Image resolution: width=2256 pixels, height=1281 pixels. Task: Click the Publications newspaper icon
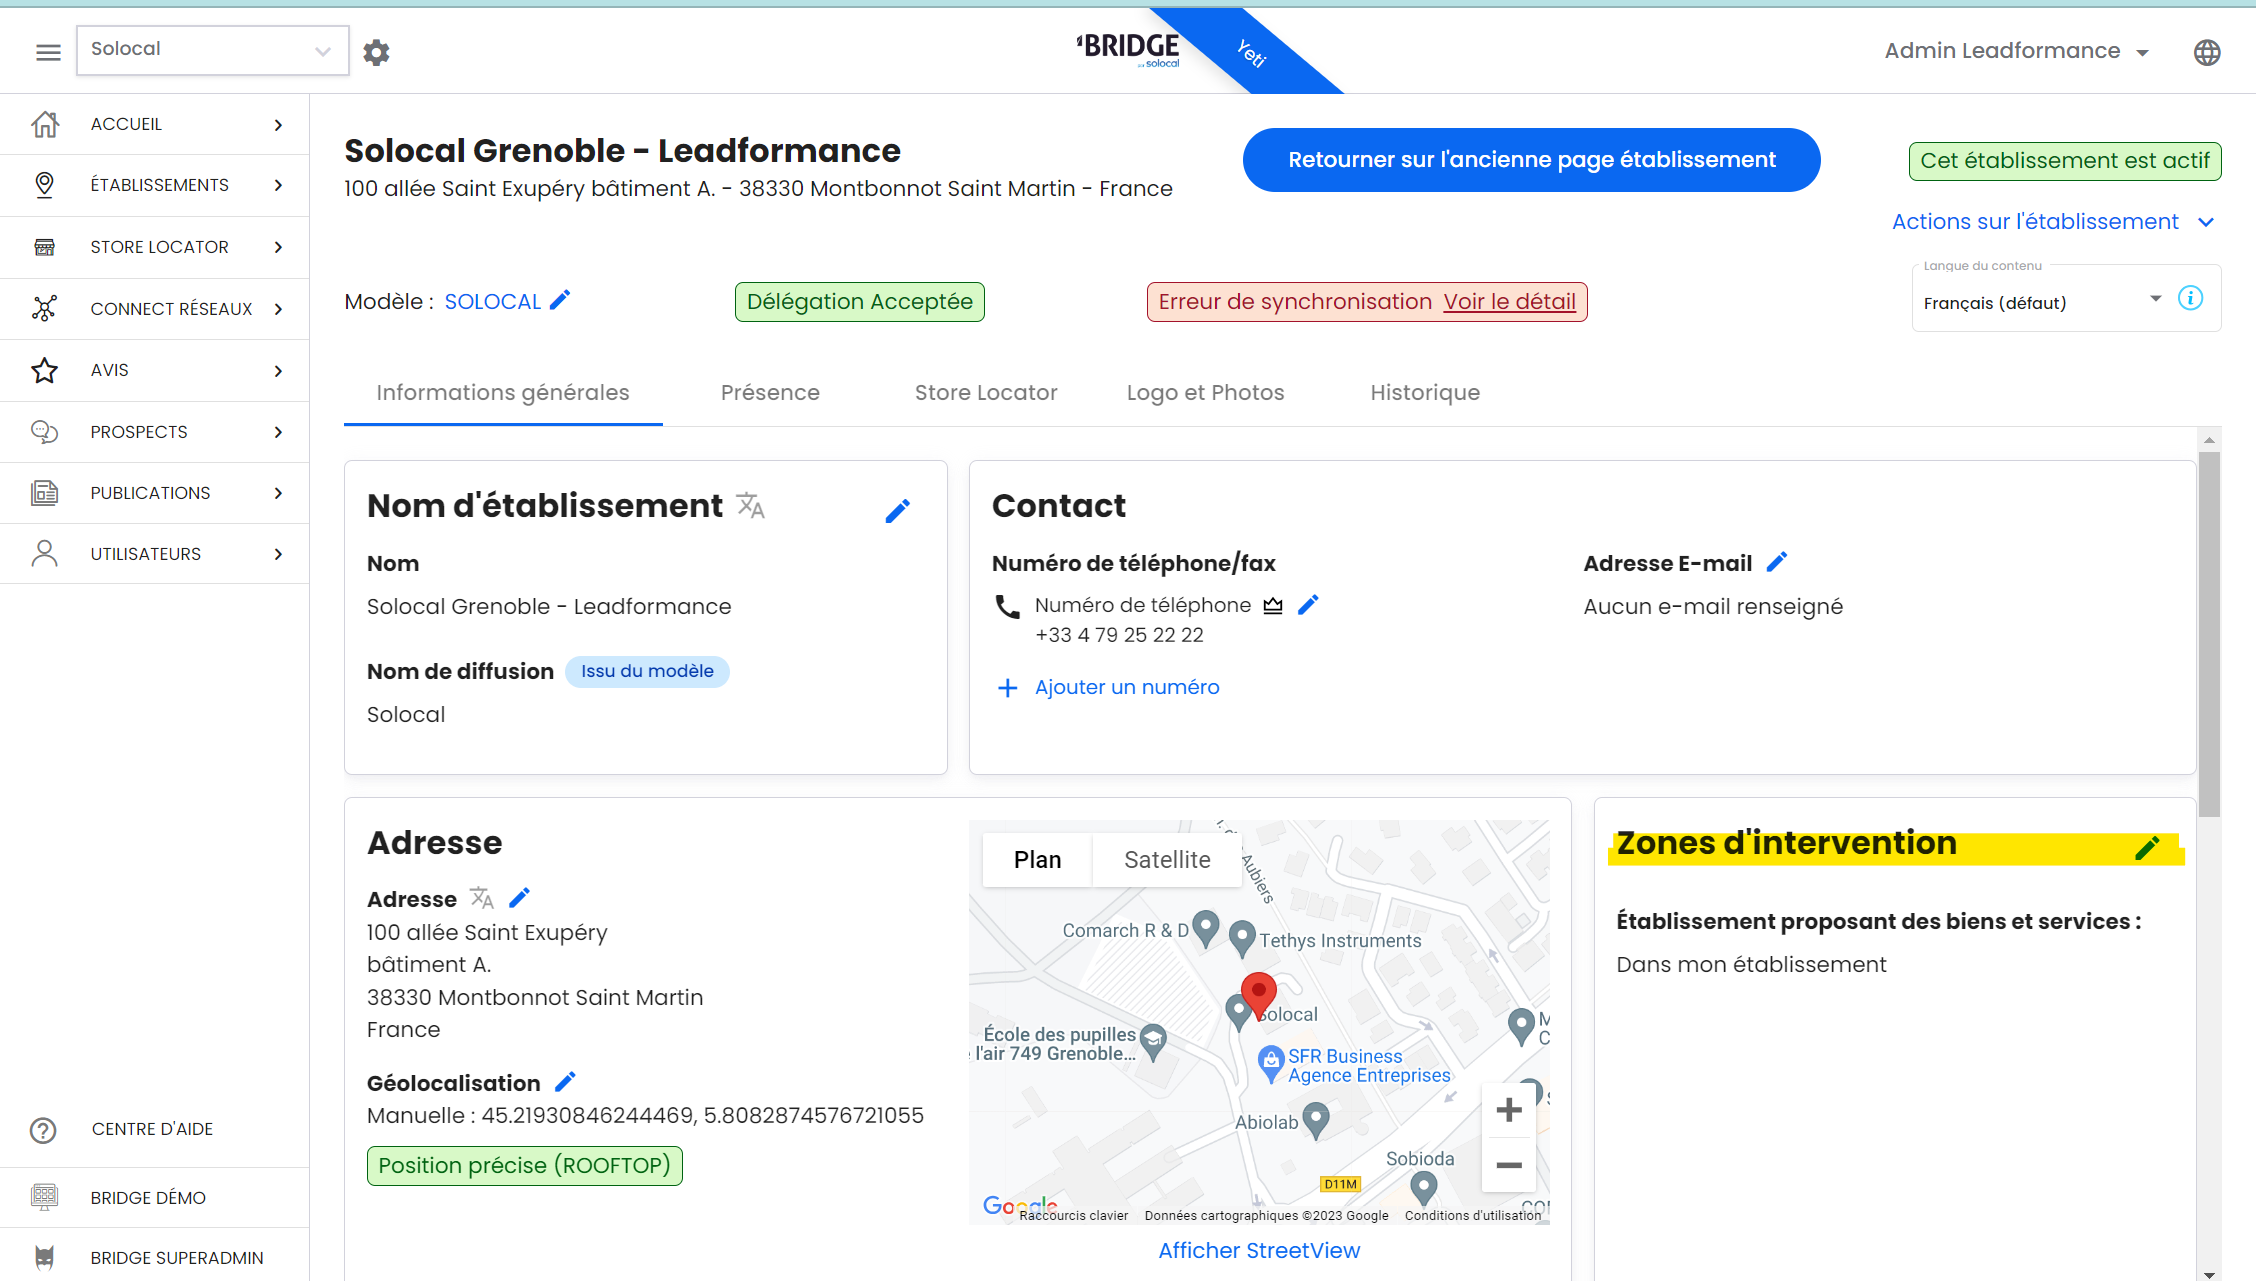[x=44, y=493]
